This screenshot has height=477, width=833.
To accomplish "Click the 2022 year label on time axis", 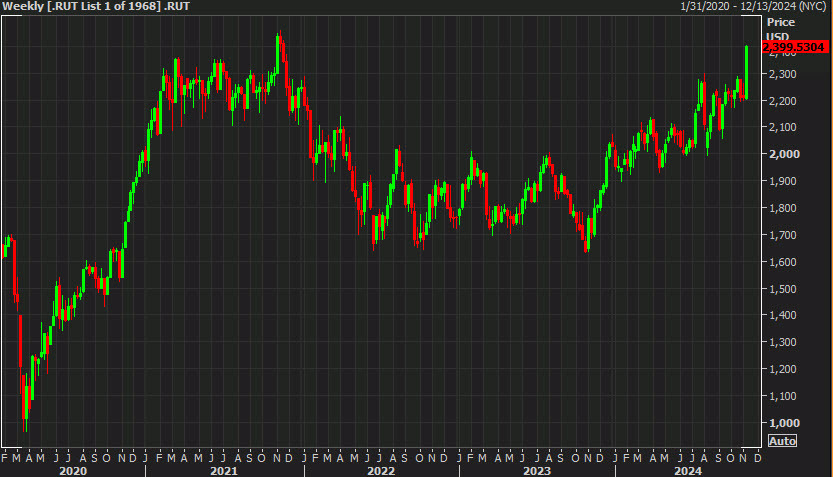I will [x=381, y=471].
